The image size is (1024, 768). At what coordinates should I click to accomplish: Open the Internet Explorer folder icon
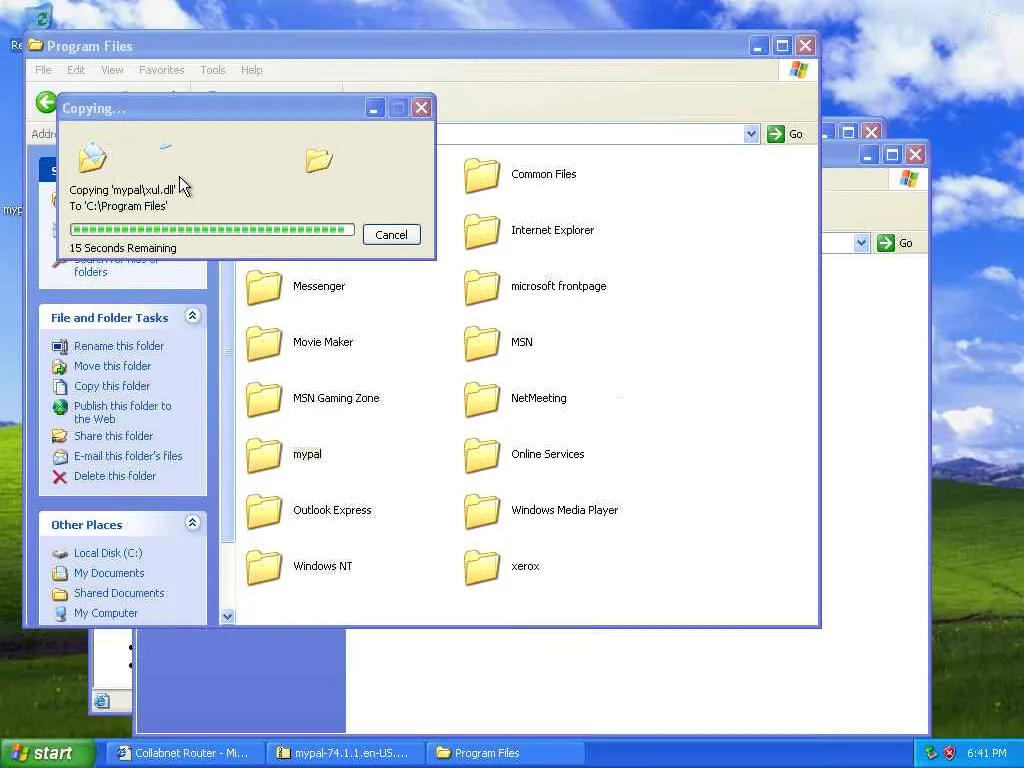pyautogui.click(x=482, y=231)
